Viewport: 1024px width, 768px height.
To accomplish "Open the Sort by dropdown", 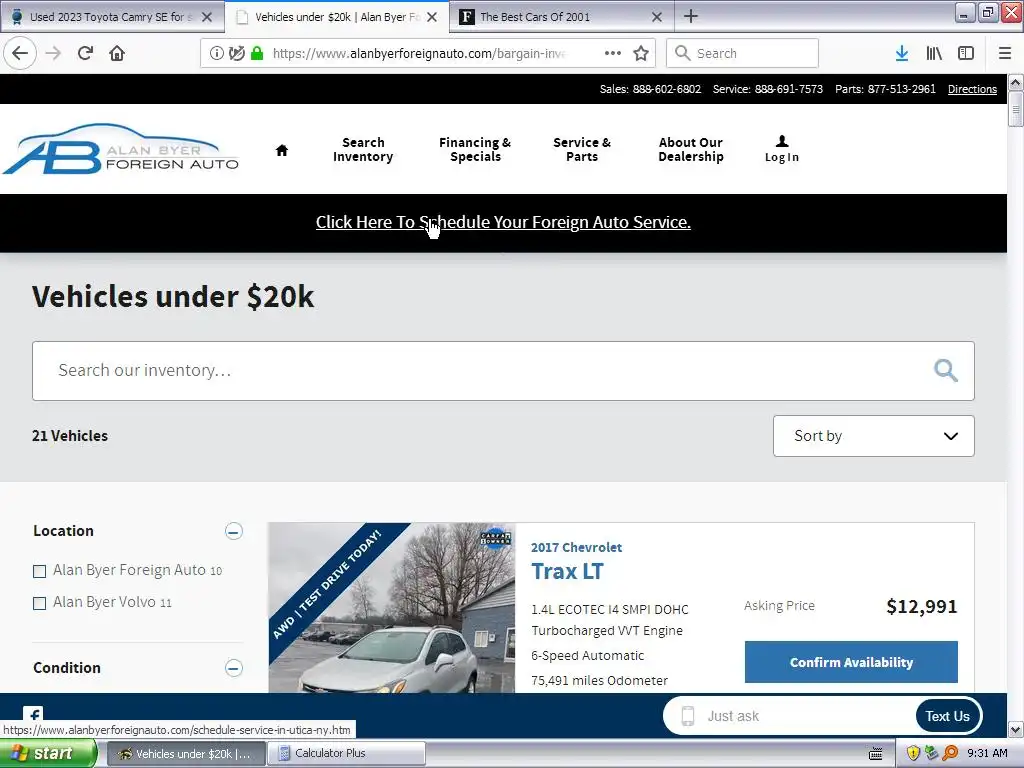I will pyautogui.click(x=874, y=436).
